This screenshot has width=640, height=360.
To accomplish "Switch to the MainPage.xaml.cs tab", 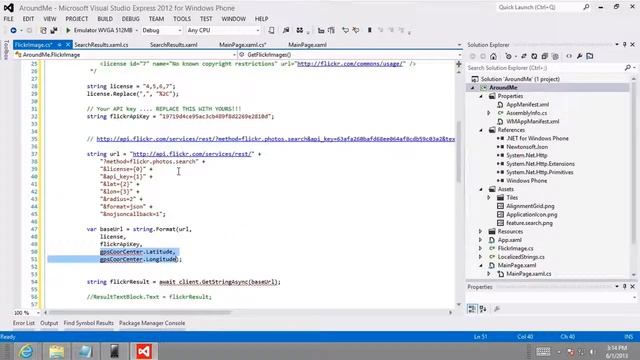I will tap(242, 45).
